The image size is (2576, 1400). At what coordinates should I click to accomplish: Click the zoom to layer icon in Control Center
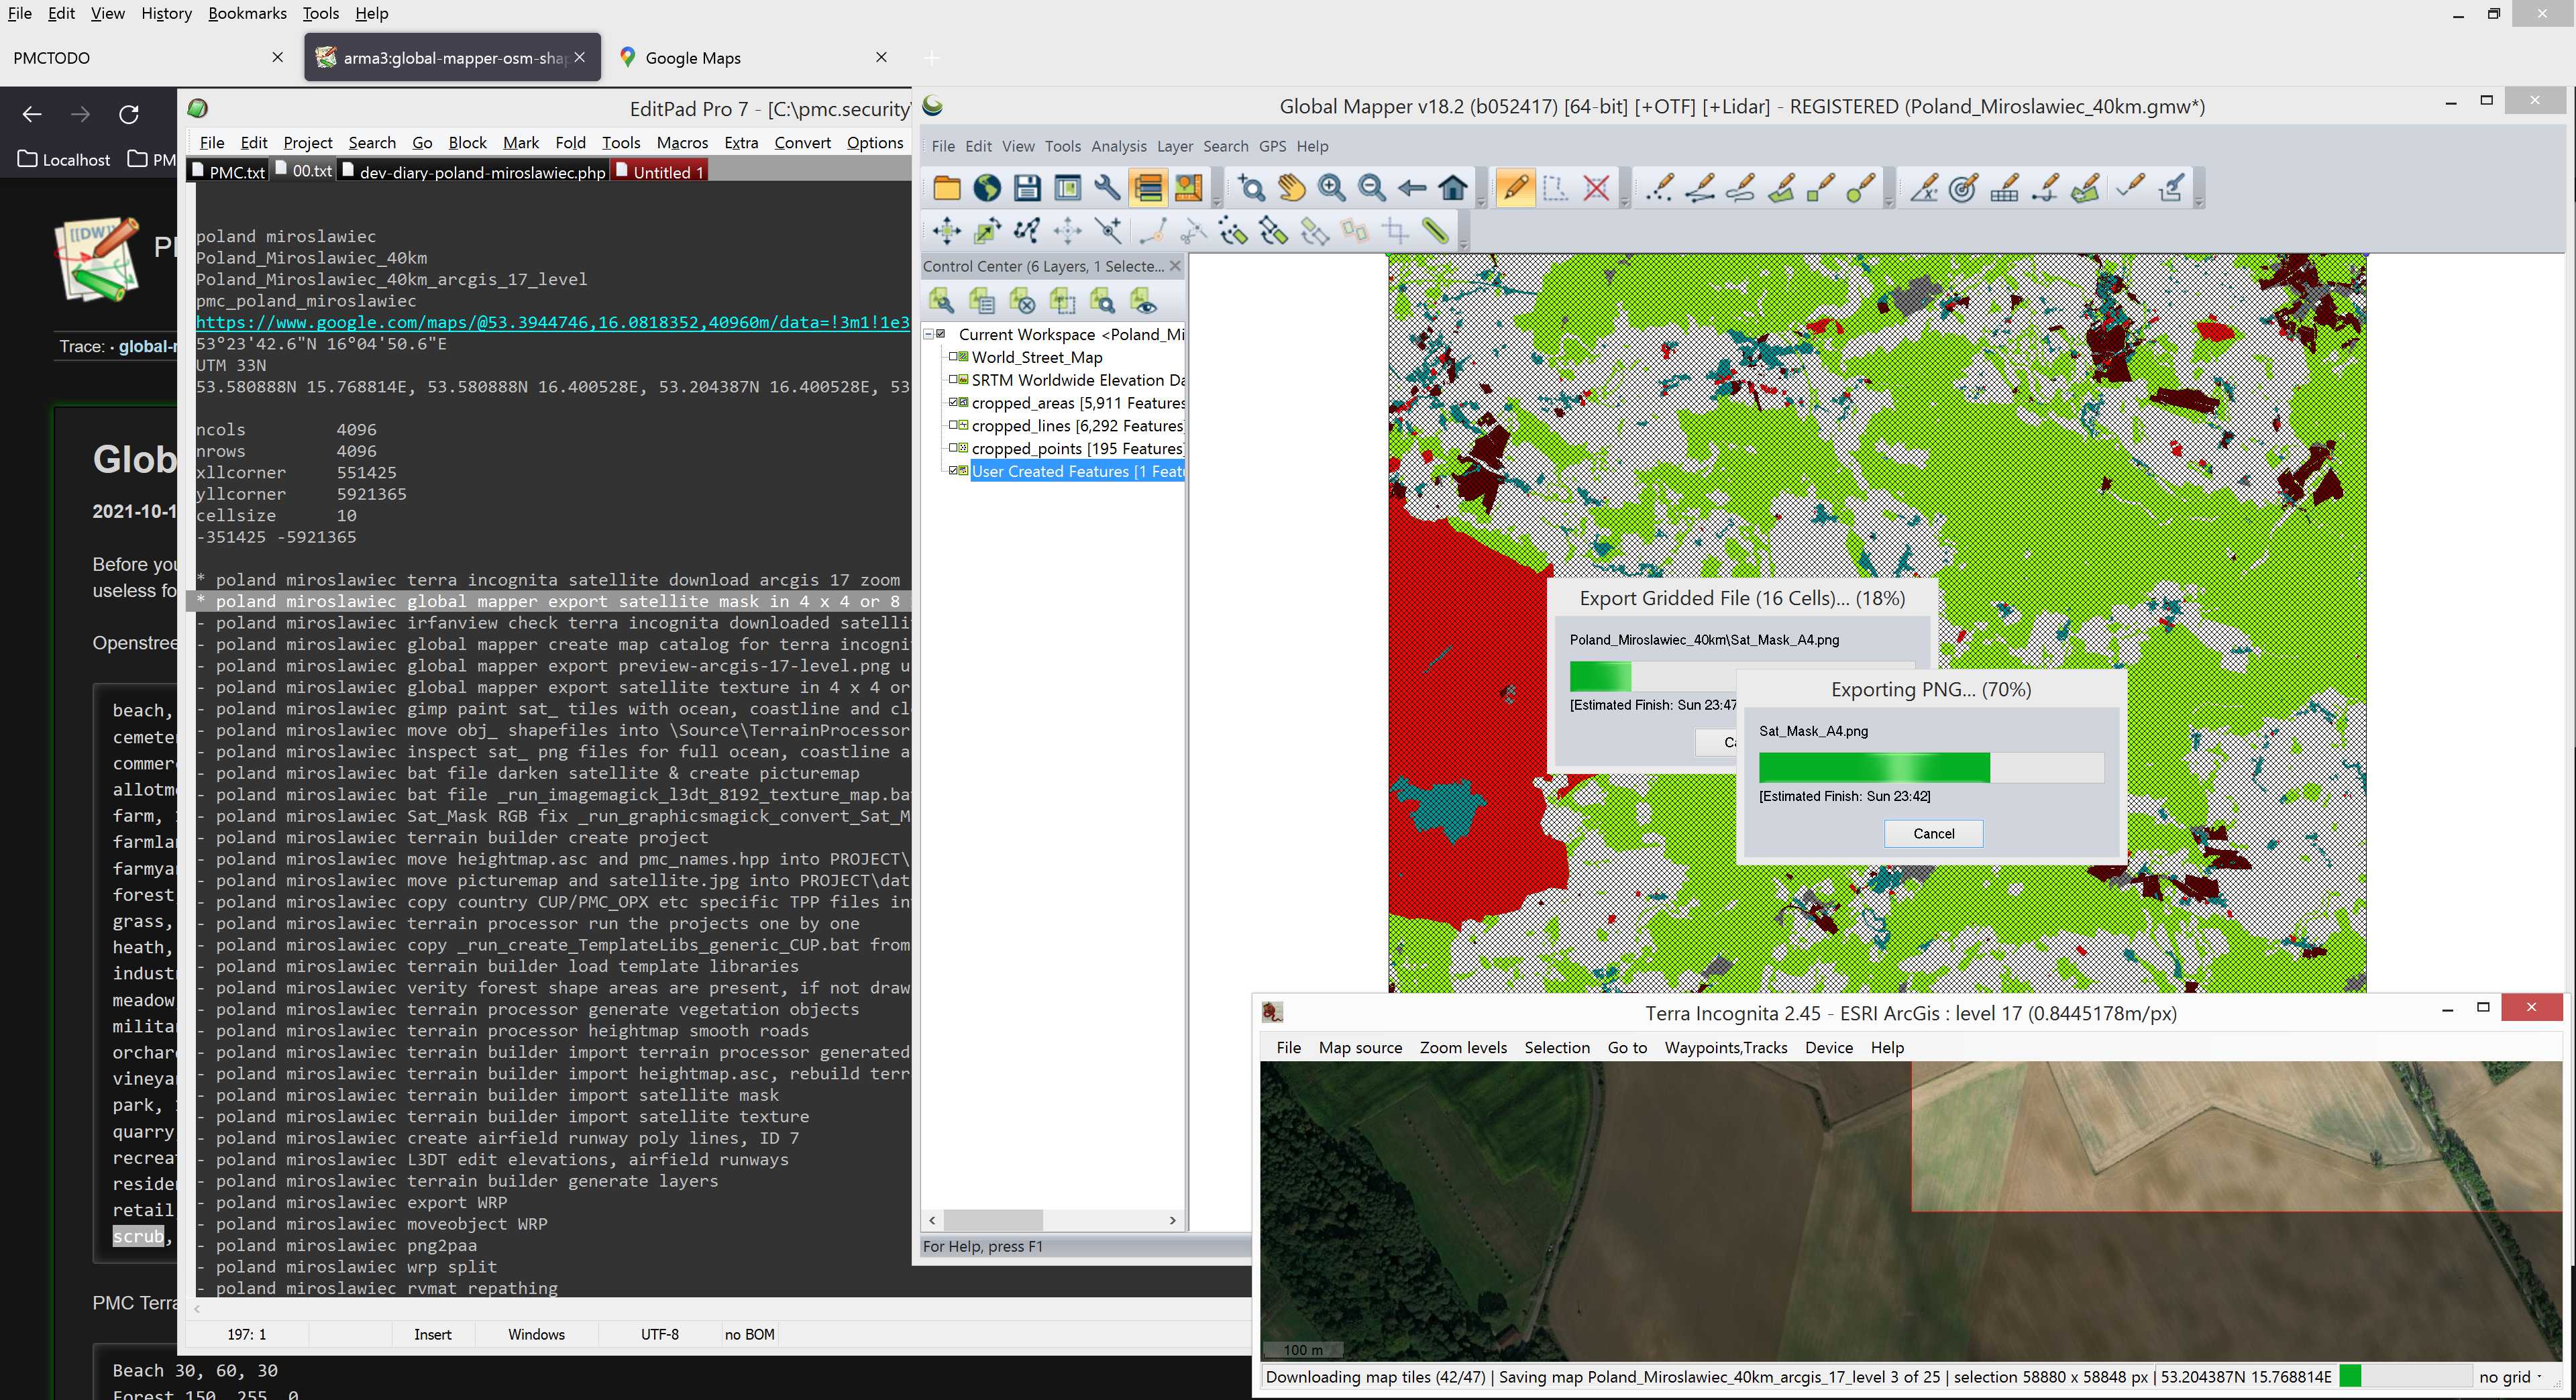[1102, 301]
